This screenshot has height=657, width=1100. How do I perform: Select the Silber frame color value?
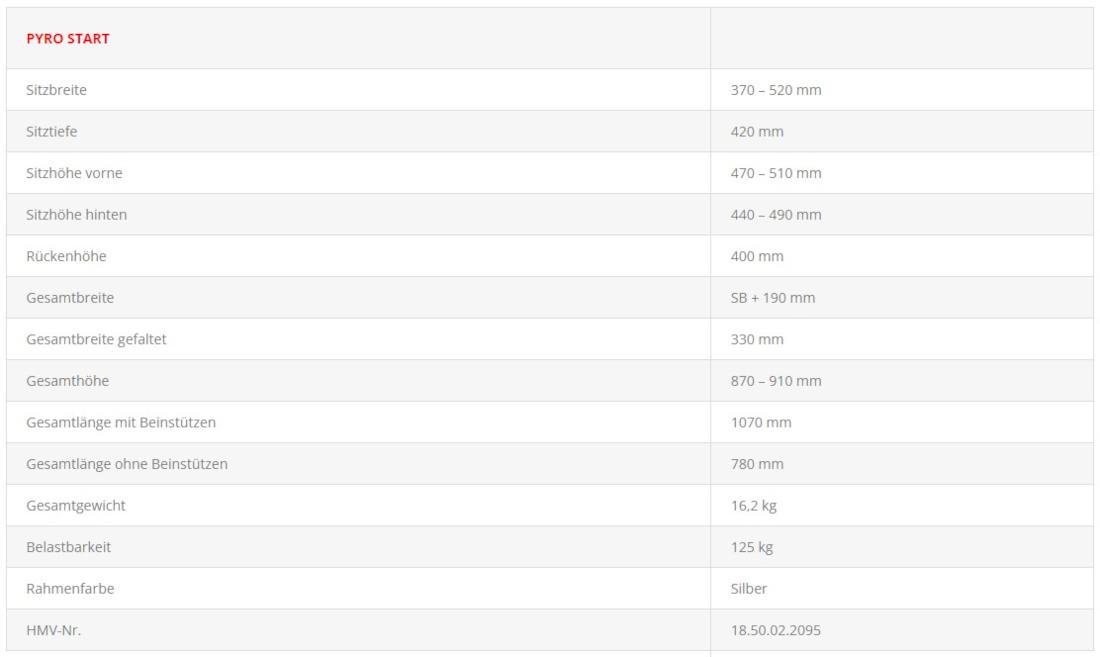(750, 589)
